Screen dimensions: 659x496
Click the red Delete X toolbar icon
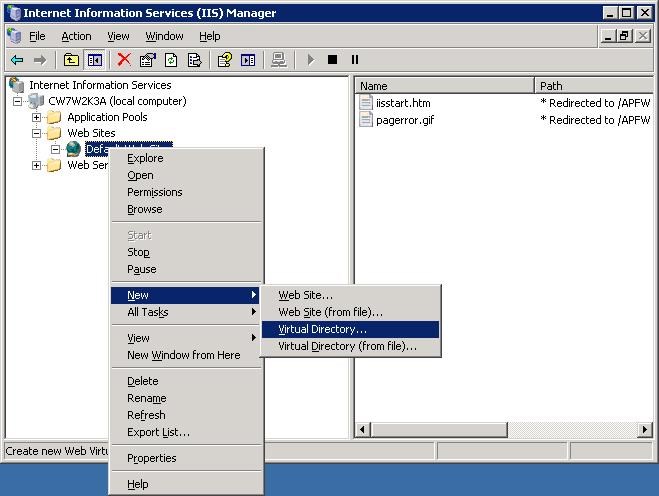tap(124, 60)
